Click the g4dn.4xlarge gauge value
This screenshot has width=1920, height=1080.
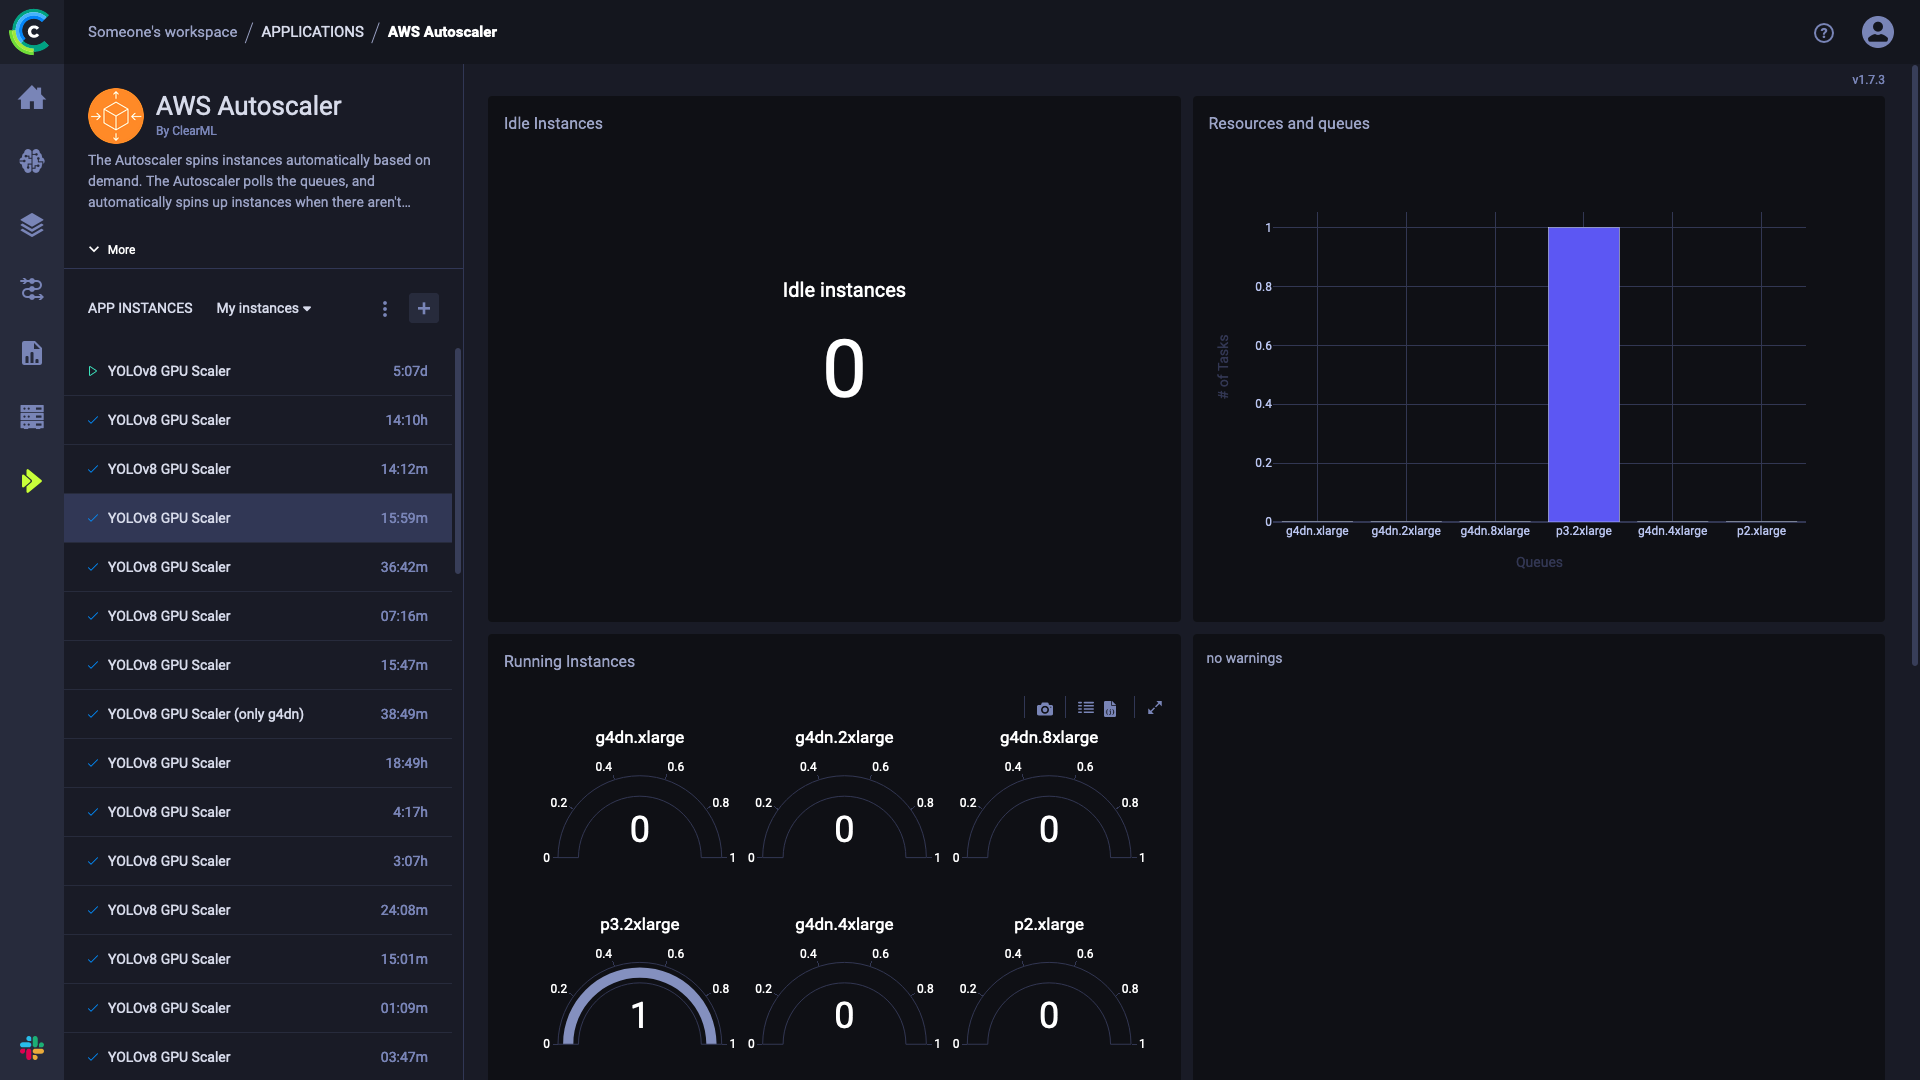[844, 1016]
